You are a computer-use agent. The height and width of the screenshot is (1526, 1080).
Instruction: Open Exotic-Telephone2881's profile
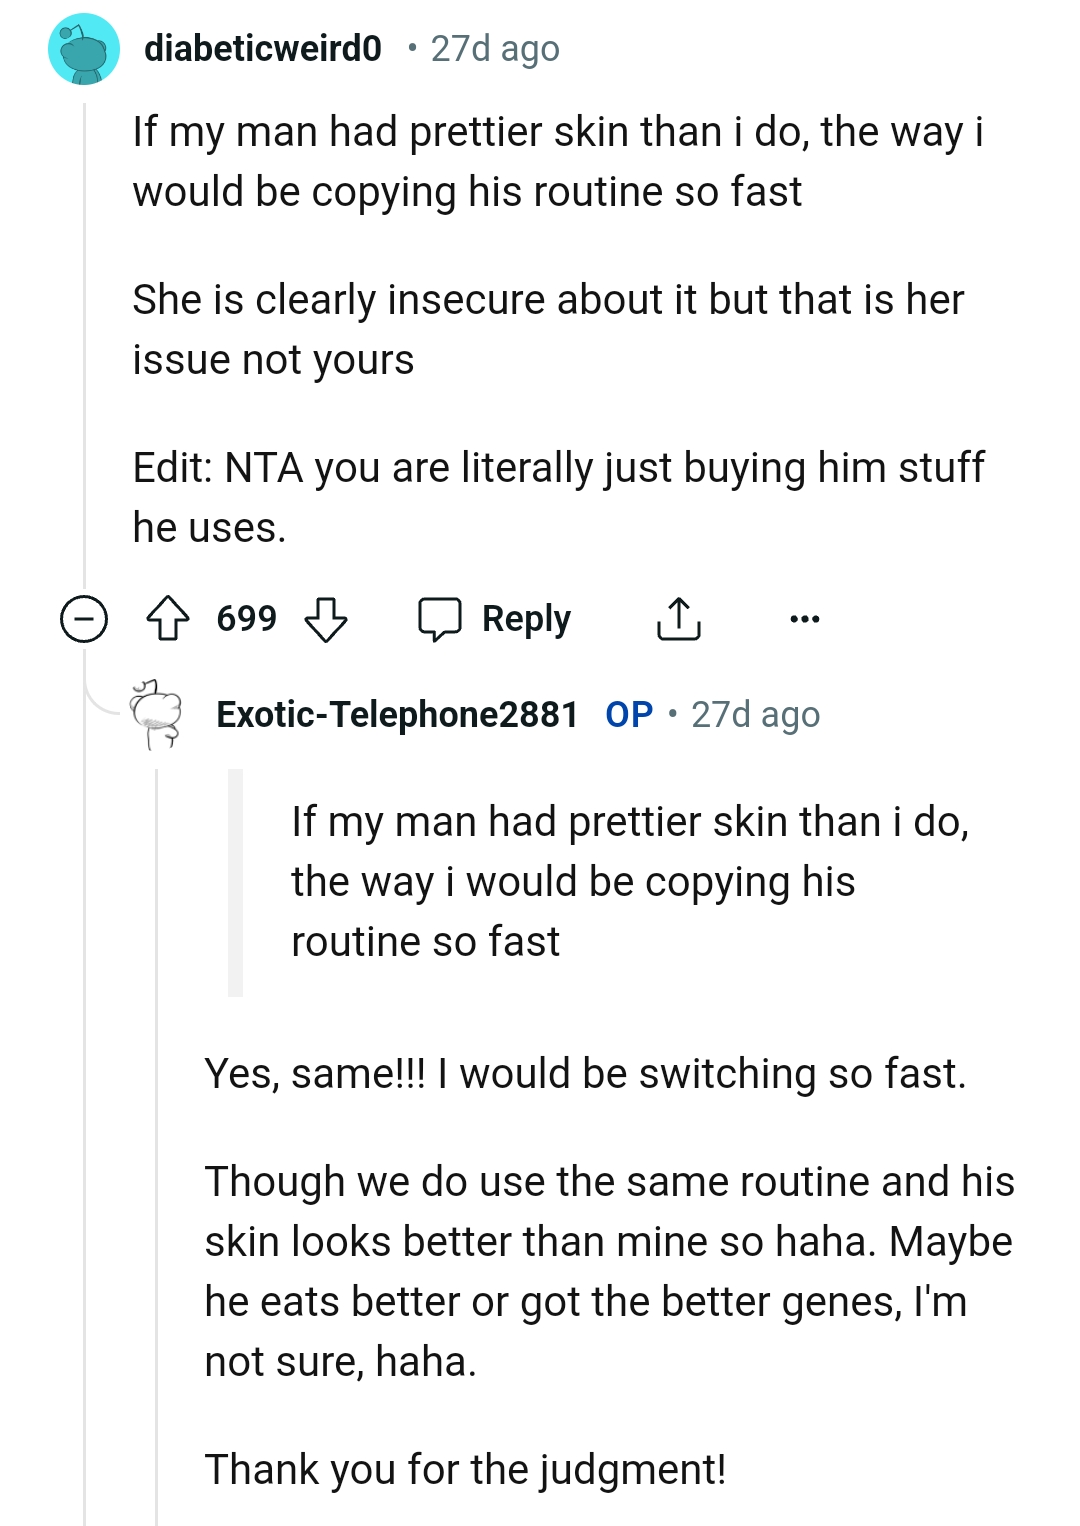[x=397, y=713]
